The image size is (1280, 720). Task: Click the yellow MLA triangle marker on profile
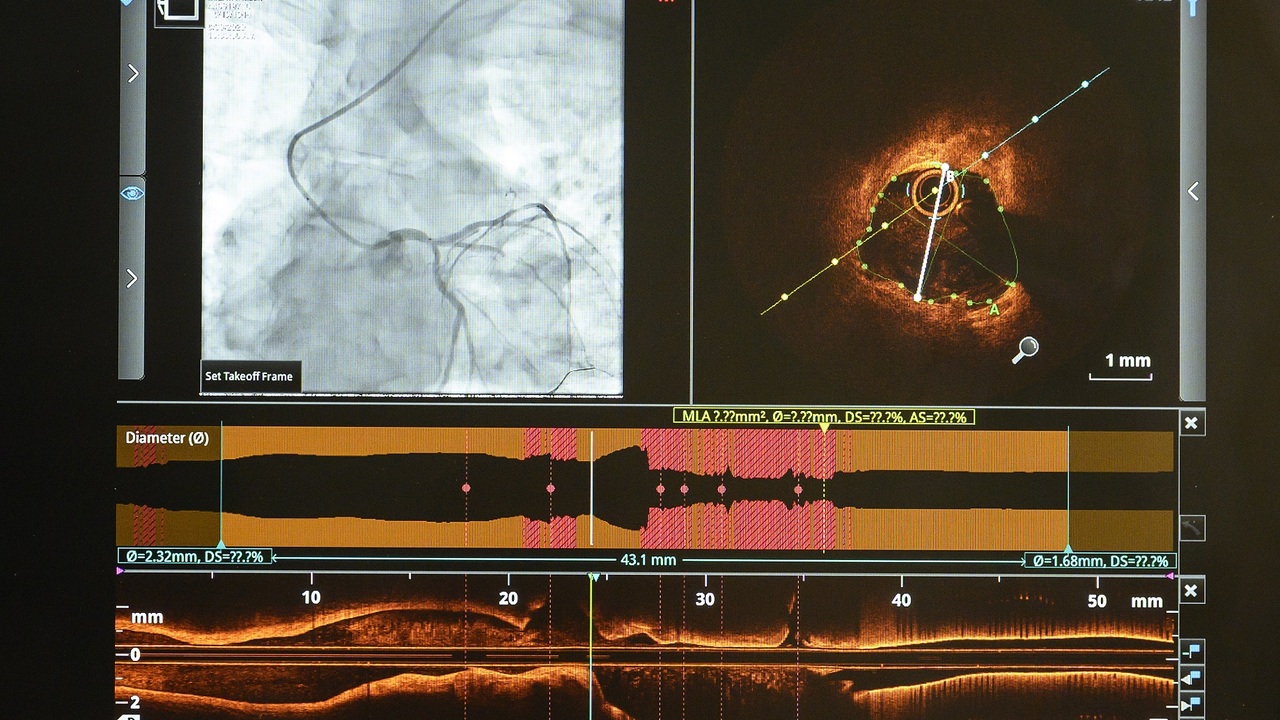coord(824,429)
